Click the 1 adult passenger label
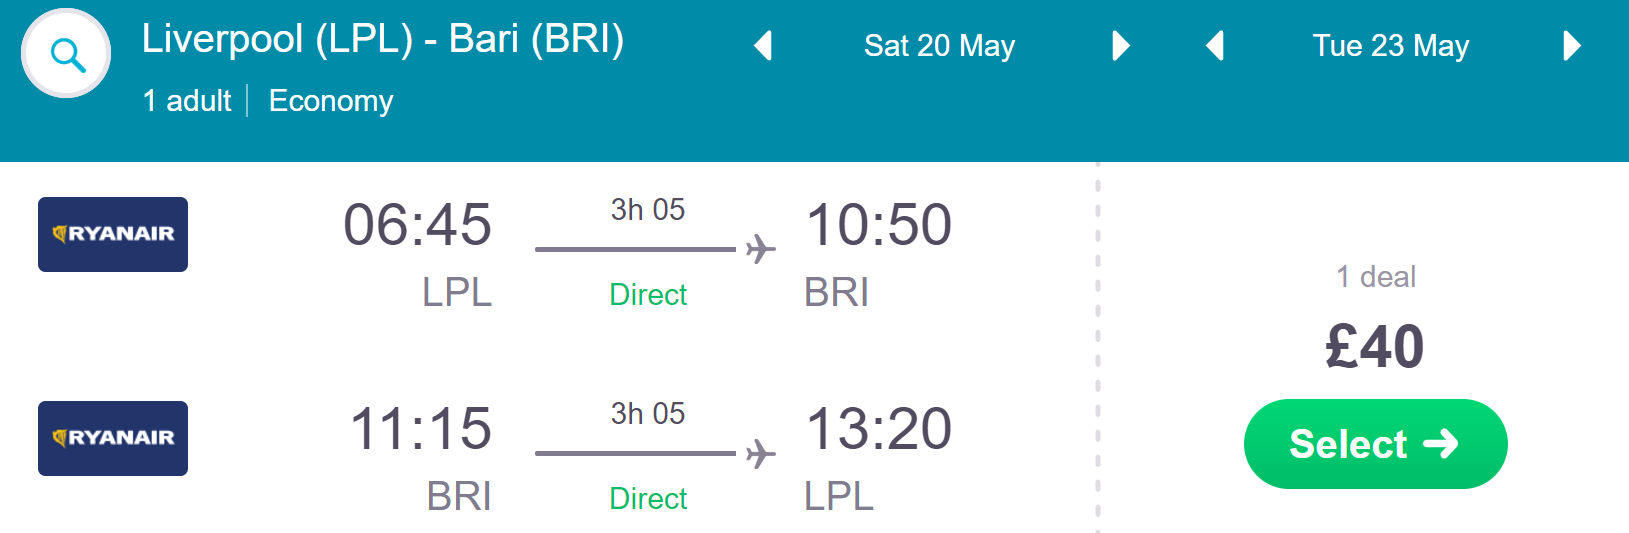 point(187,101)
